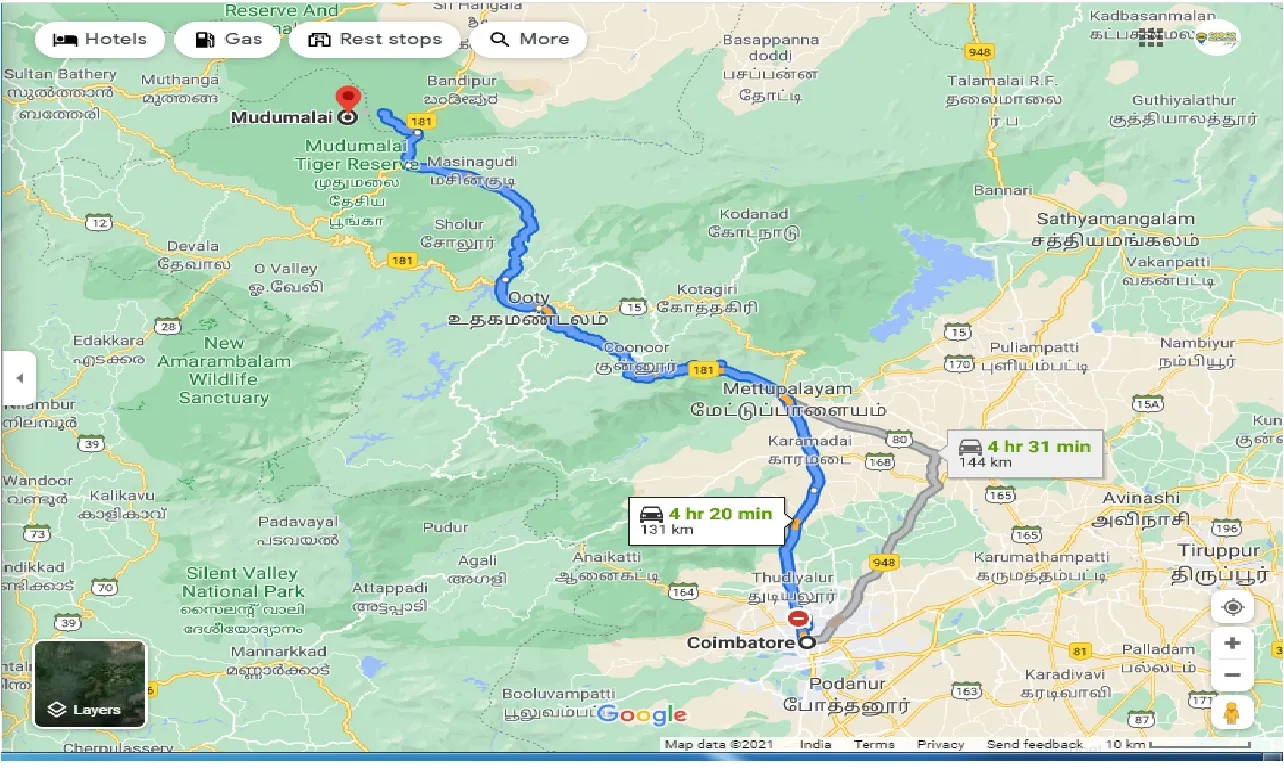Open the Layers map type switcher

90,684
